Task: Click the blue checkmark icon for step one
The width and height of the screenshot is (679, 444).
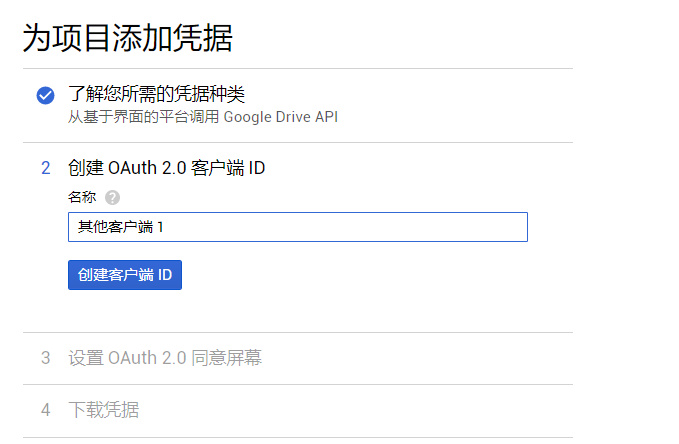Action: [45, 95]
